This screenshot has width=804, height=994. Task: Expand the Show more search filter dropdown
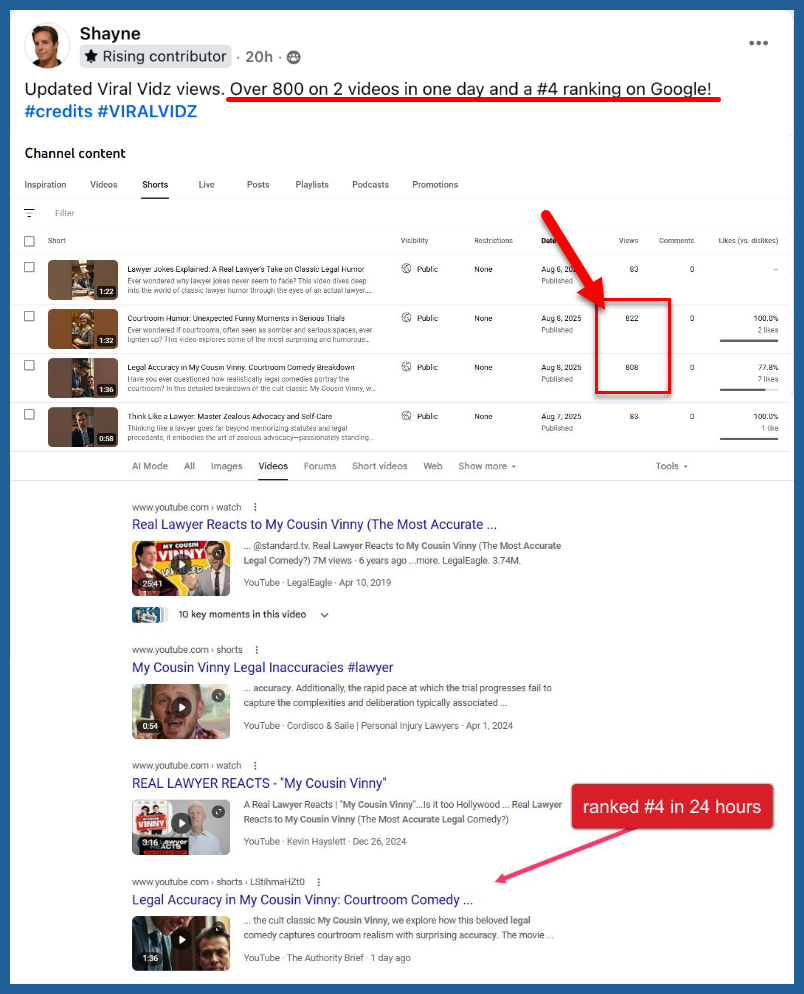coord(487,466)
